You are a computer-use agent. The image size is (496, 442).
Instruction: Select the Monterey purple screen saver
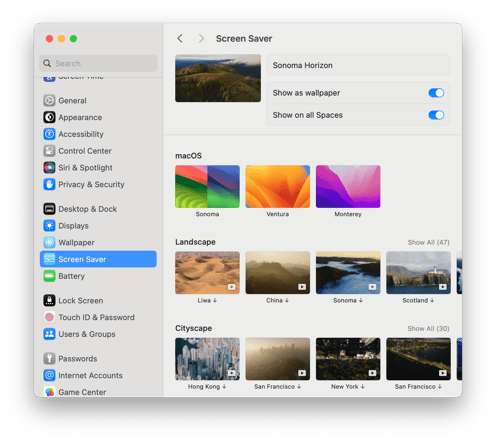tap(348, 187)
